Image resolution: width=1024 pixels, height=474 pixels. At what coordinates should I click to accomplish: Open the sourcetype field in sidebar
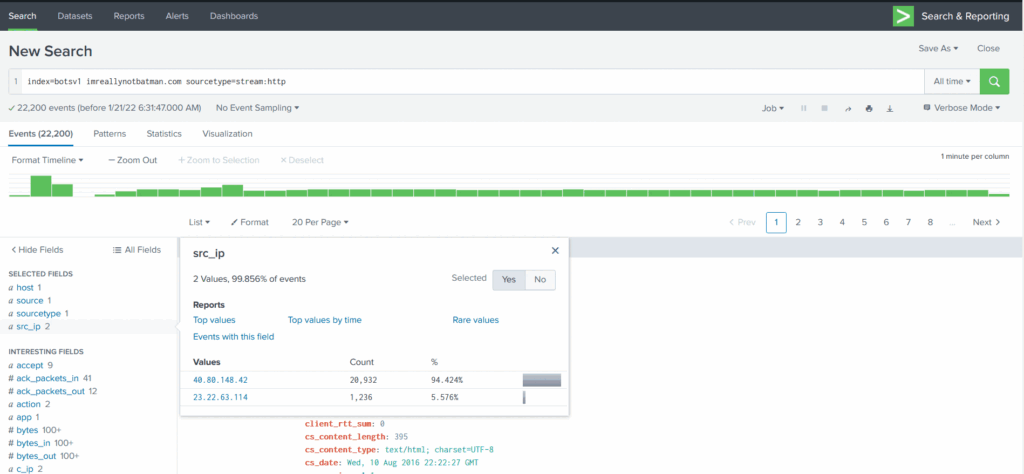pyautogui.click(x=39, y=313)
